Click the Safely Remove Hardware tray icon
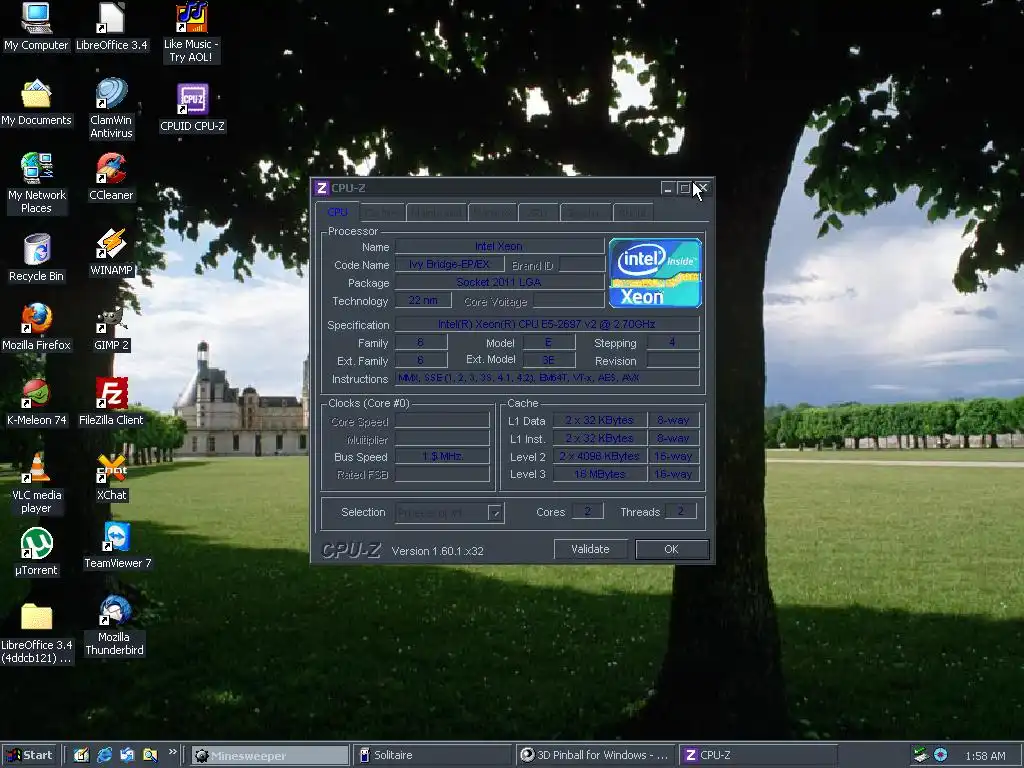Screen dimensions: 1024x768 pyautogui.click(x=920, y=755)
